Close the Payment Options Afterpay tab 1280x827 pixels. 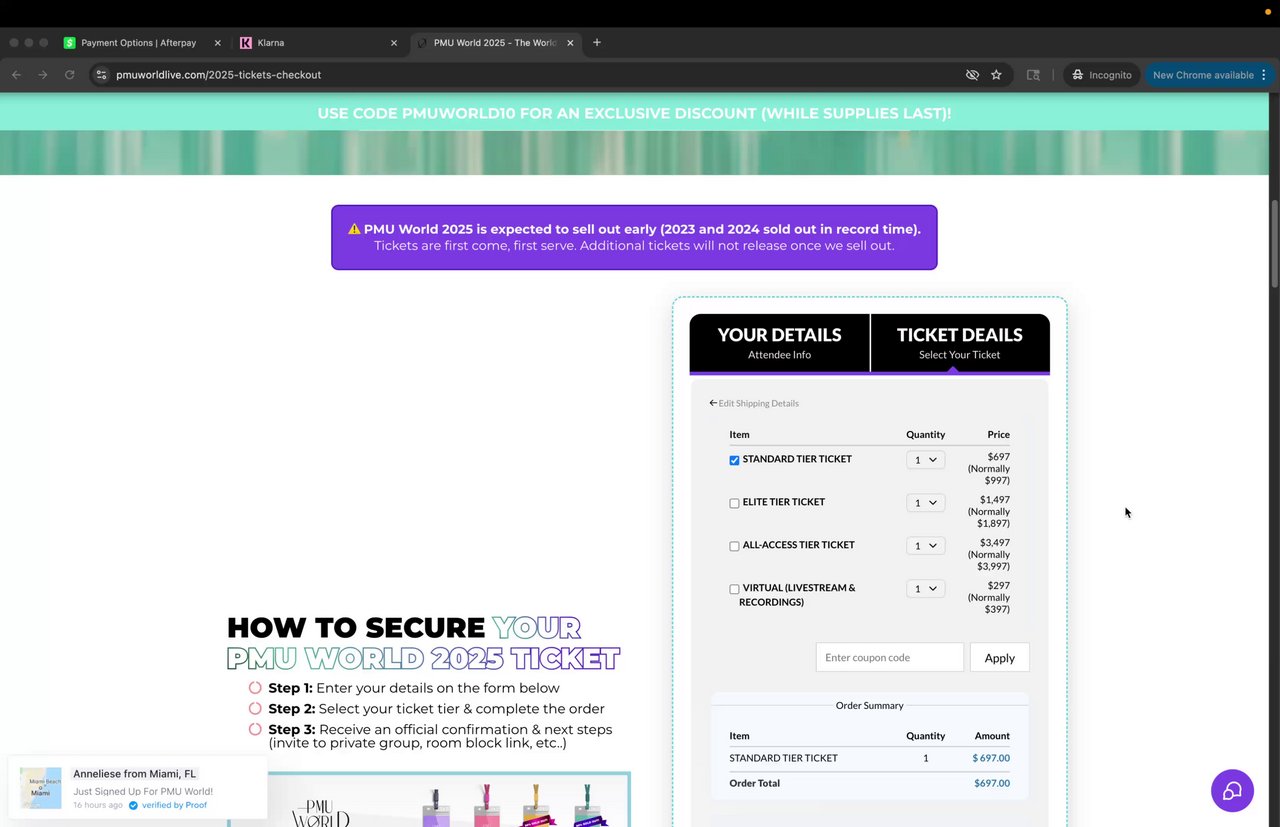[217, 43]
